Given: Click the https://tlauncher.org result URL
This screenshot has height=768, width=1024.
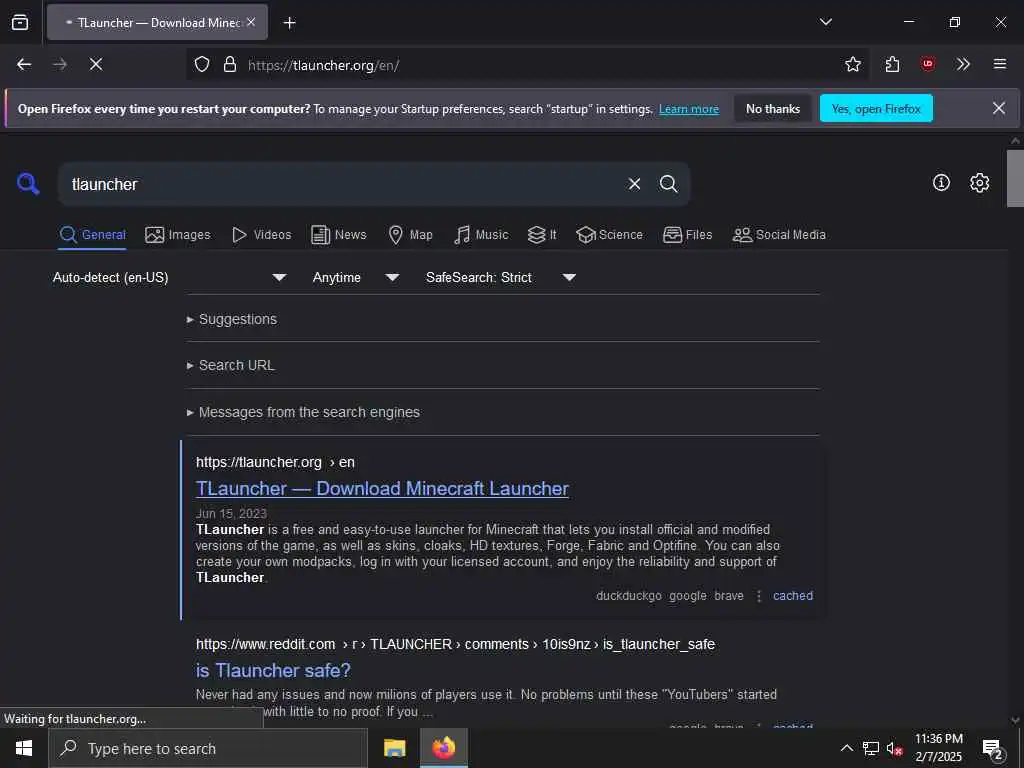Looking at the screenshot, I should pos(275,462).
